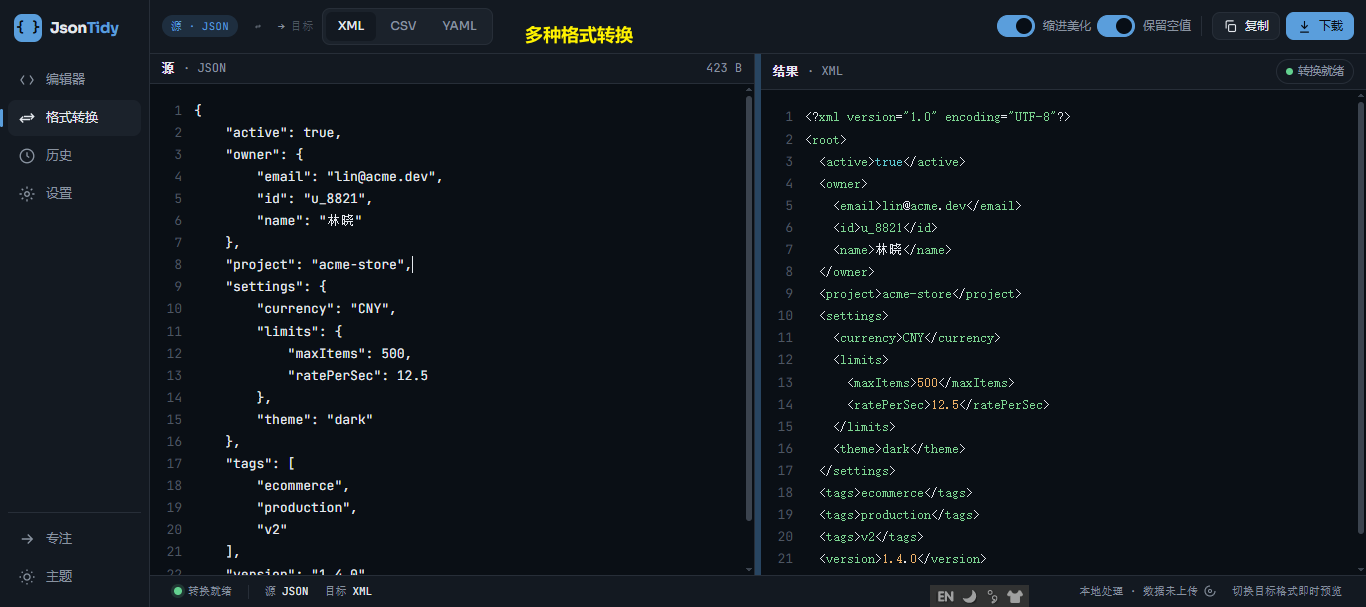
Task: Click the code brackets icon beside 编辑器
Action: pos(27,80)
